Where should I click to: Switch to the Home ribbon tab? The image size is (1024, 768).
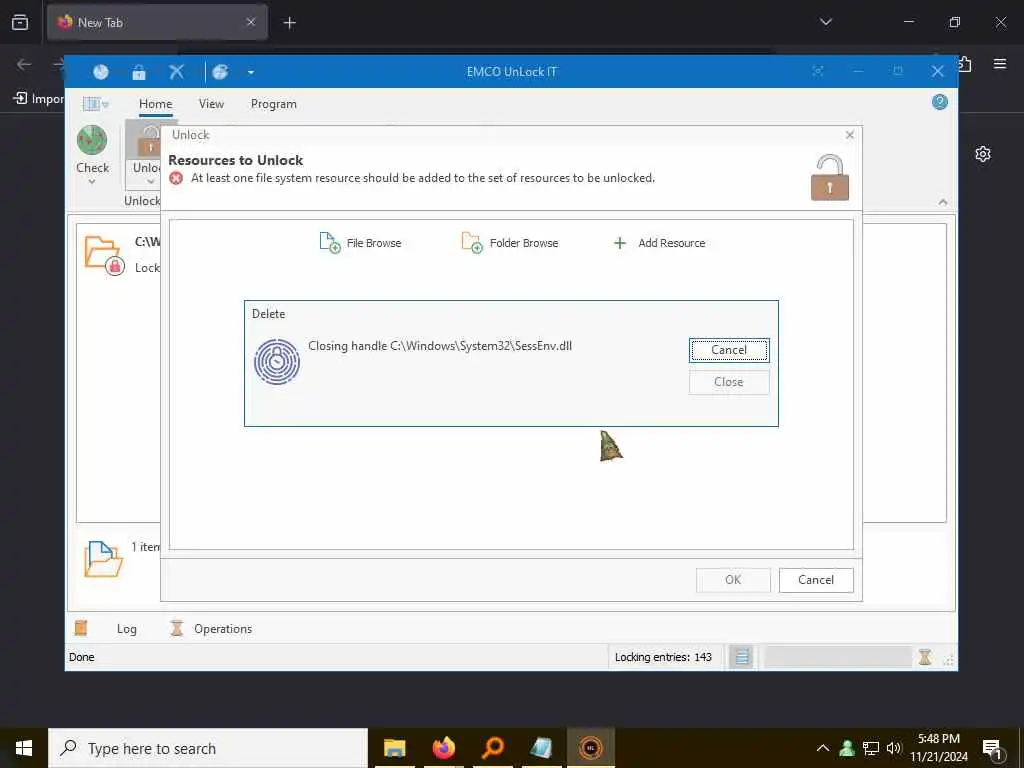coord(155,104)
